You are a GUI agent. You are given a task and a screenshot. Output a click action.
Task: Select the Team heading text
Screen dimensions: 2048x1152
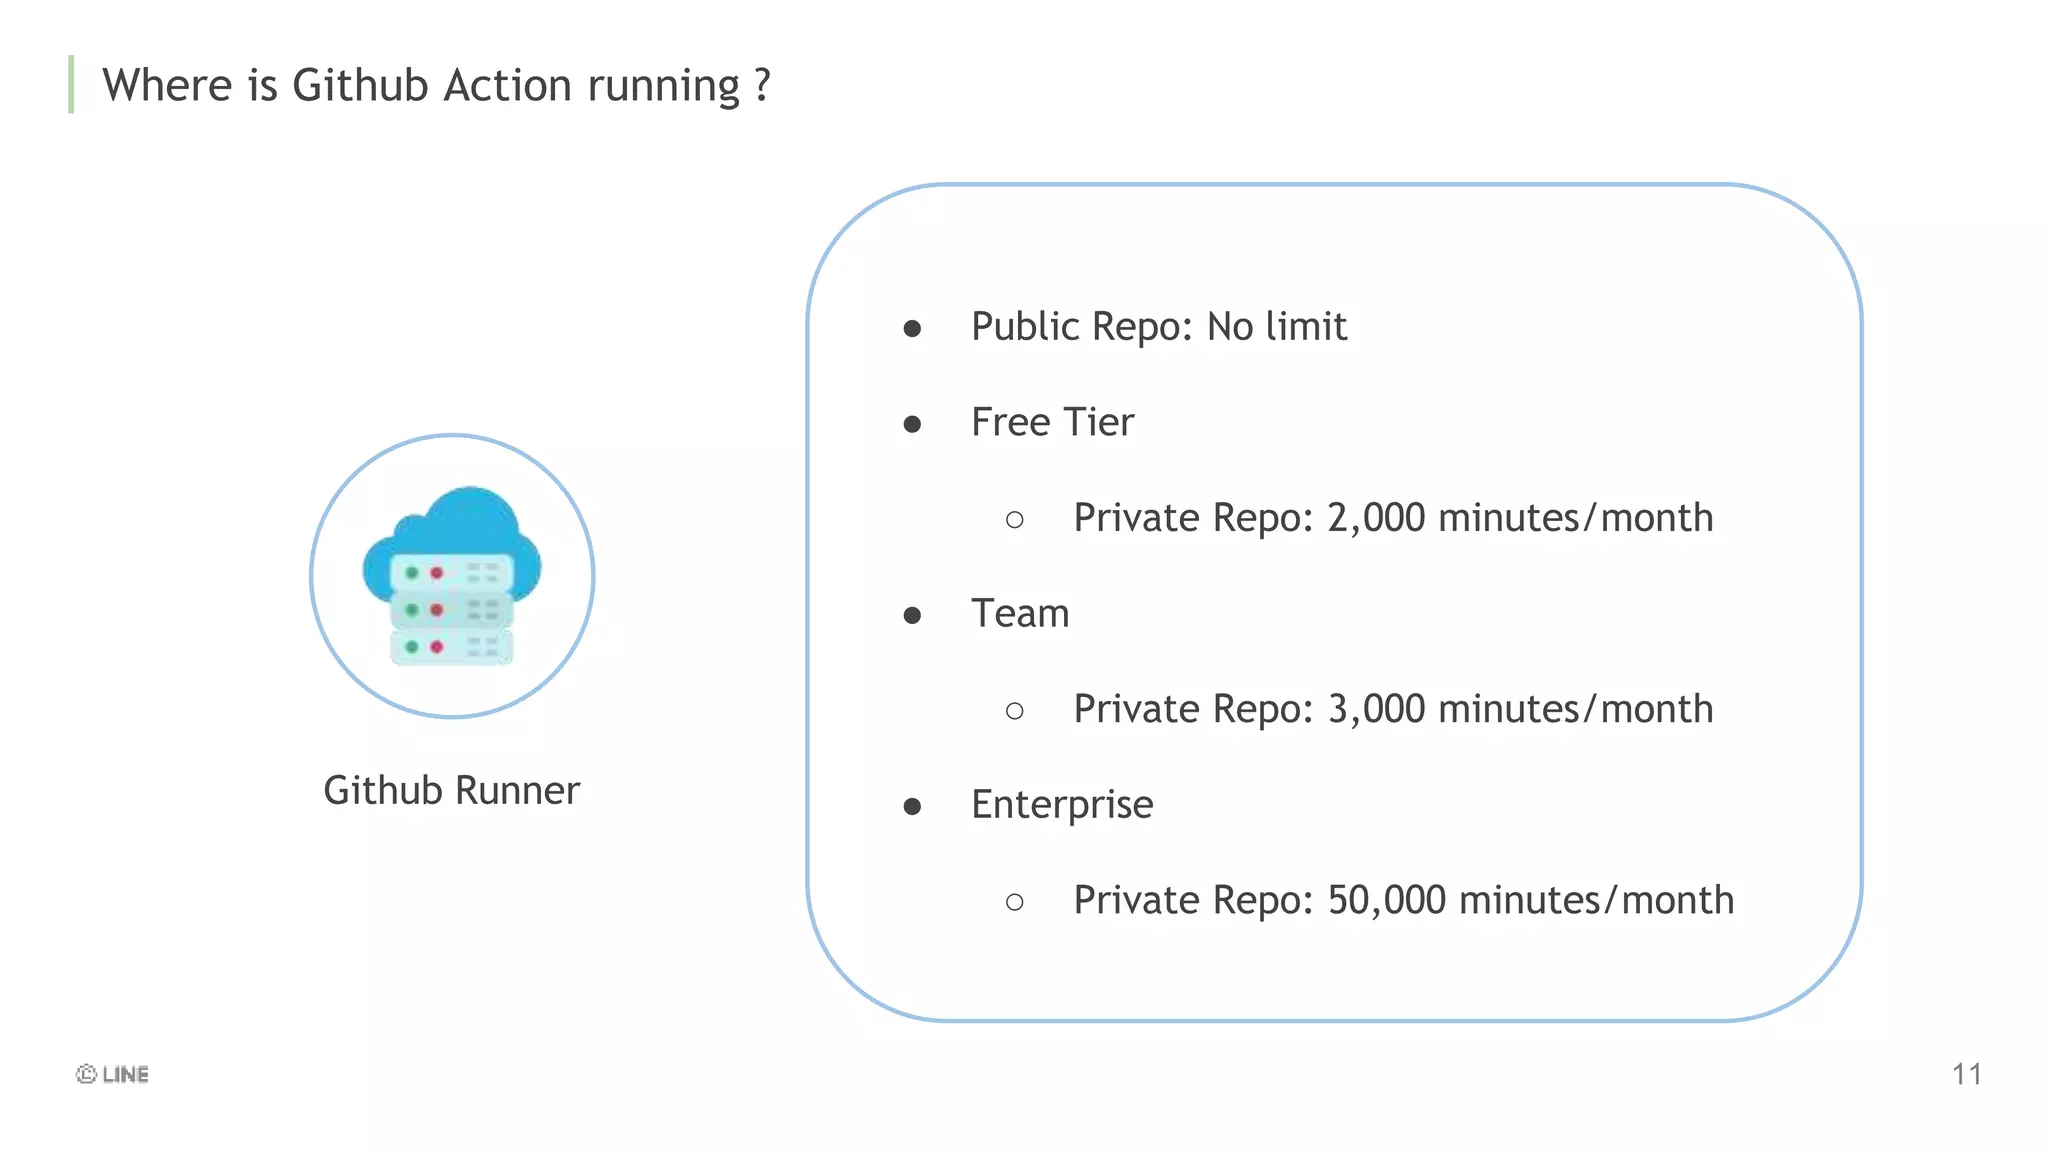pyautogui.click(x=1020, y=613)
